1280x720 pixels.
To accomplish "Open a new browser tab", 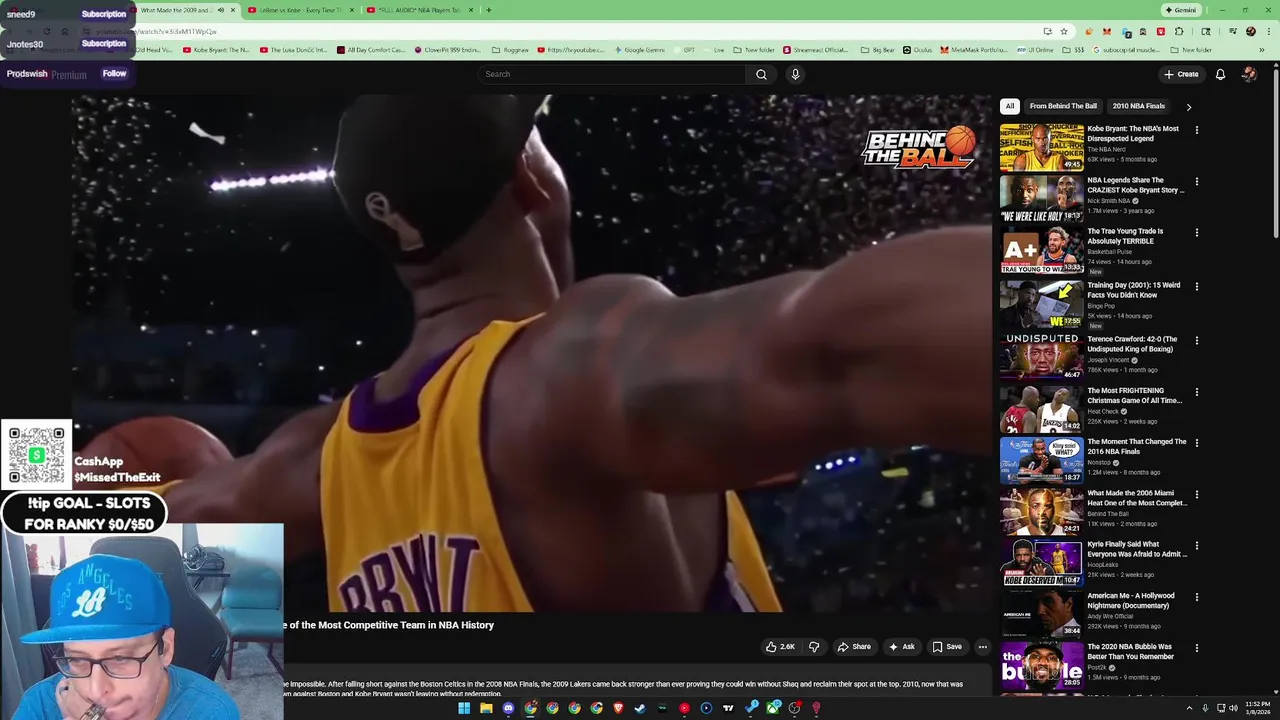I will pyautogui.click(x=488, y=10).
